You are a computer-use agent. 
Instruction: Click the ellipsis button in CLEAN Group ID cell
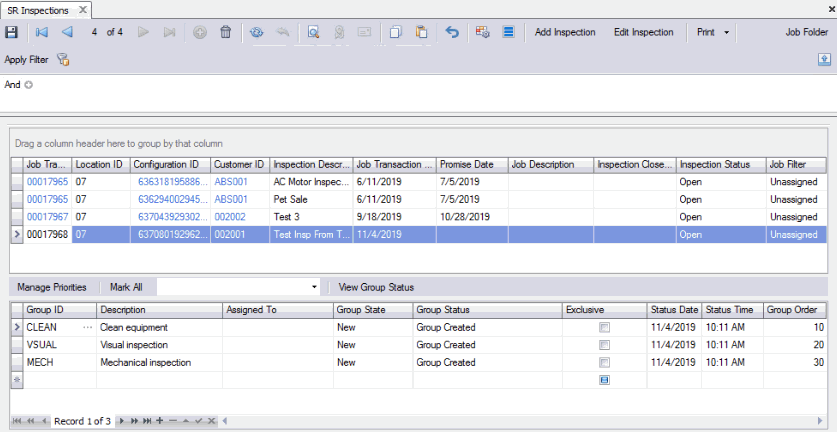87,327
